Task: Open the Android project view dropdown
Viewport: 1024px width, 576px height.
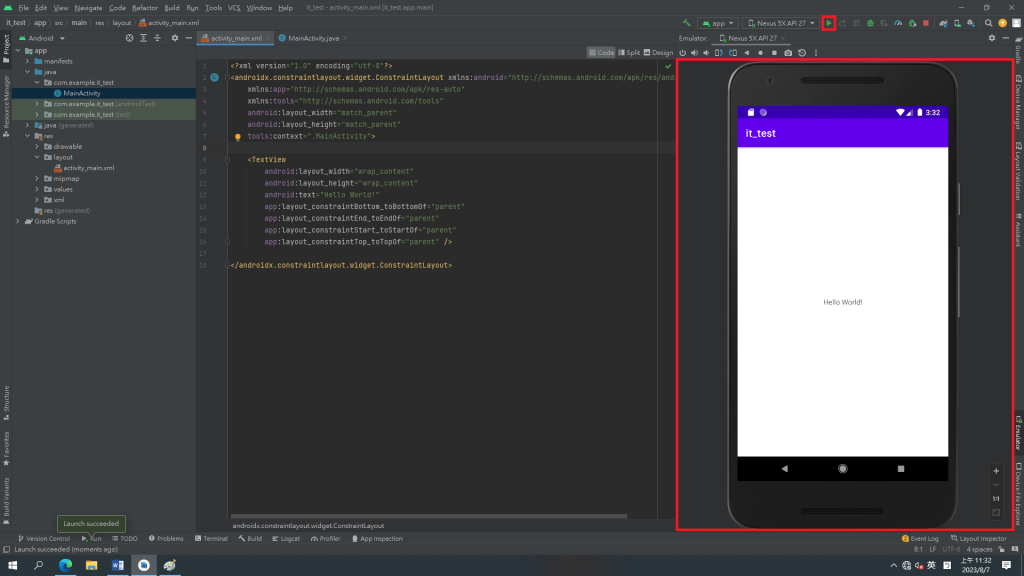Action: (42, 38)
